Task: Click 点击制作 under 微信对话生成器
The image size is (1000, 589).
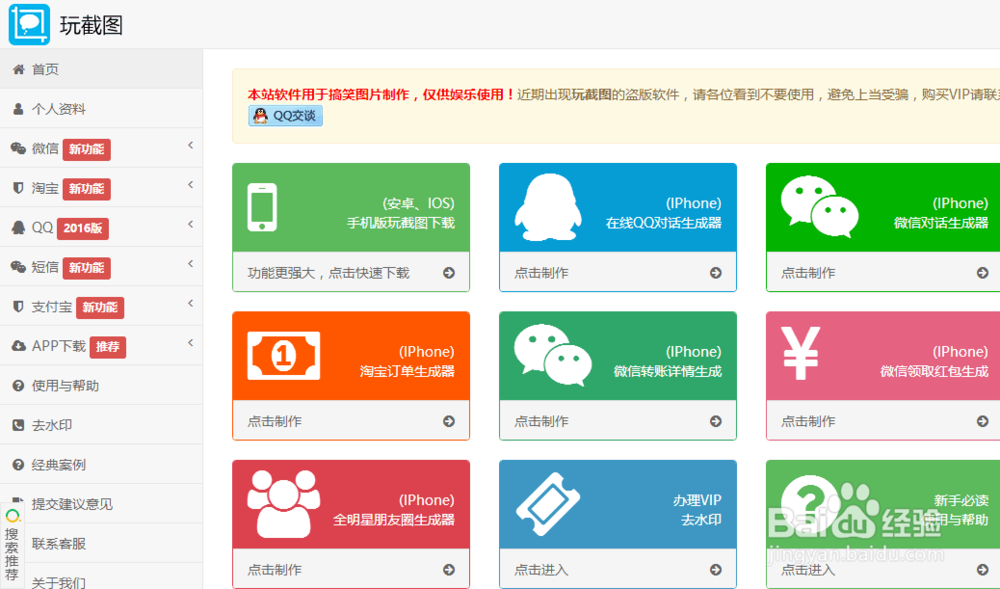Action: click(808, 273)
